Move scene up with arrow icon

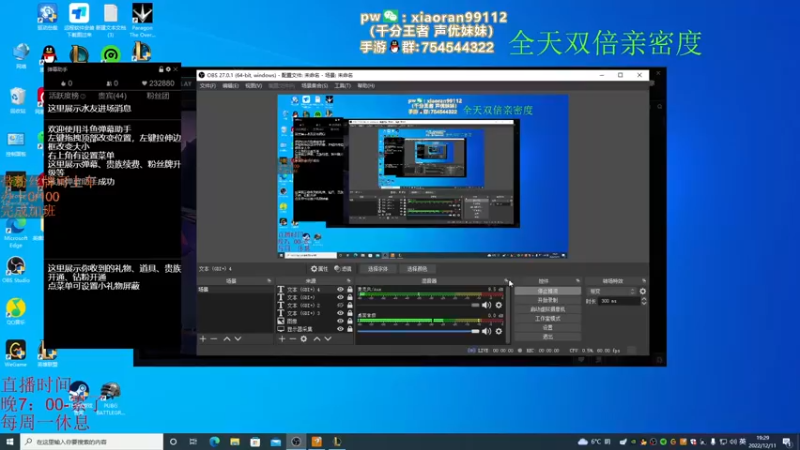click(x=227, y=339)
